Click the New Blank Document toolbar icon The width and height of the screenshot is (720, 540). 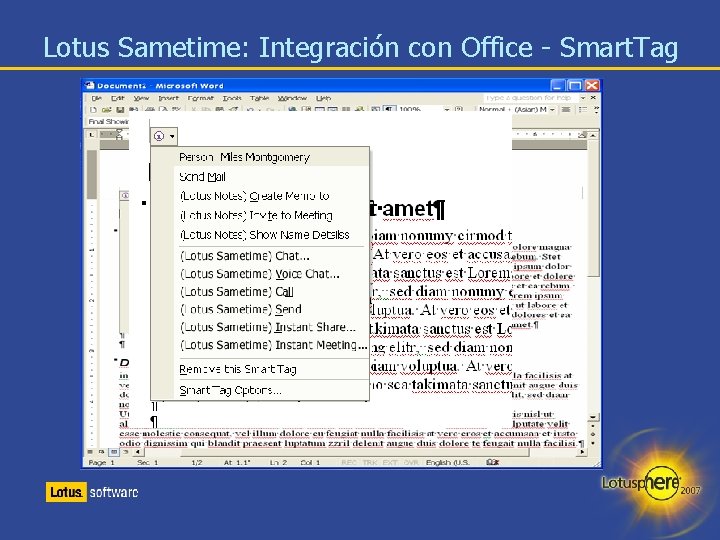94,110
